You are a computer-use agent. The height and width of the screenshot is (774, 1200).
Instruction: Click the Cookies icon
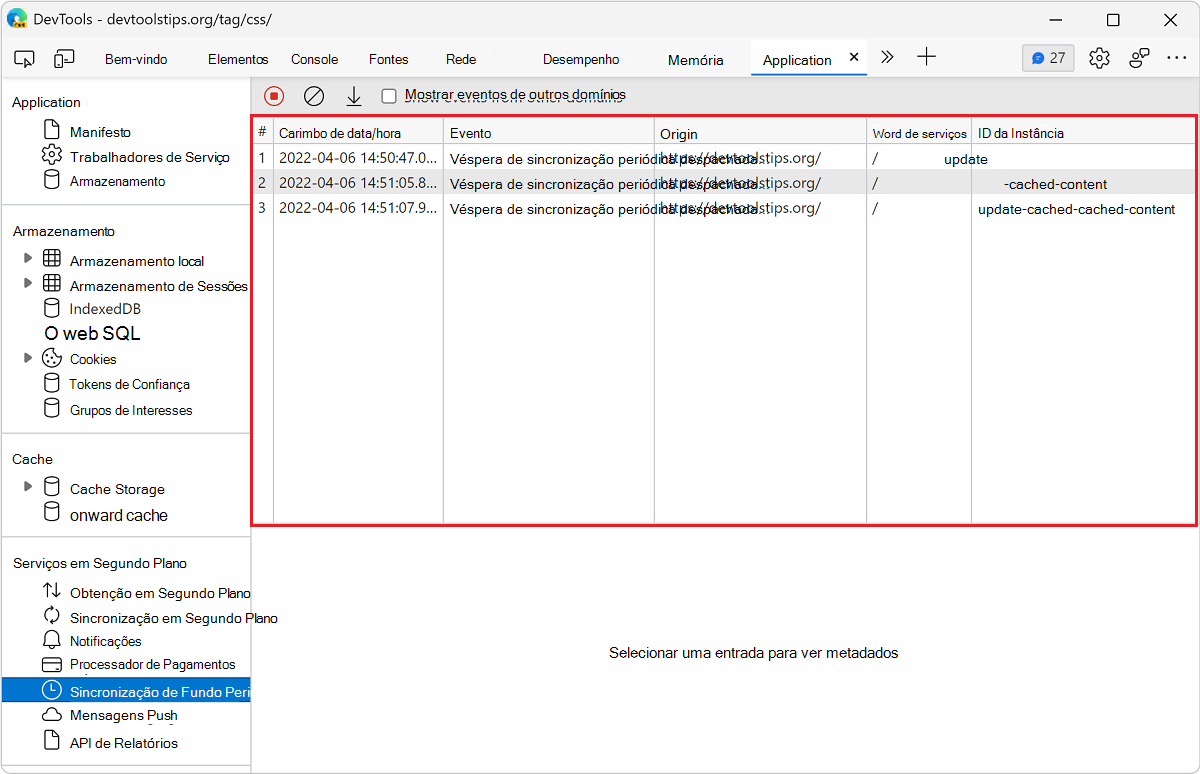point(52,358)
